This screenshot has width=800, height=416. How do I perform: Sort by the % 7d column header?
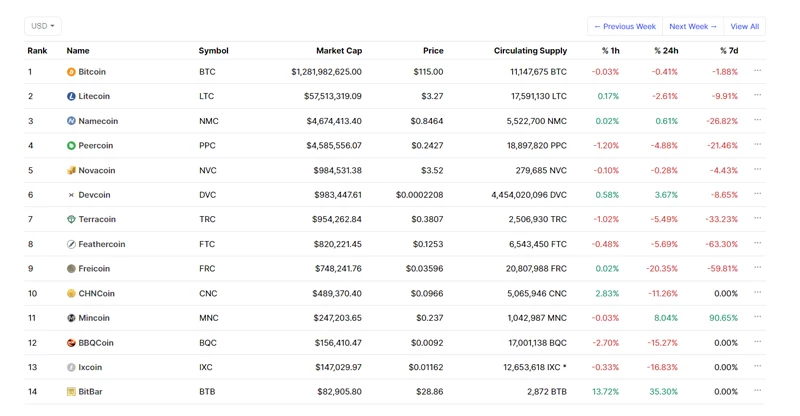pyautogui.click(x=726, y=50)
